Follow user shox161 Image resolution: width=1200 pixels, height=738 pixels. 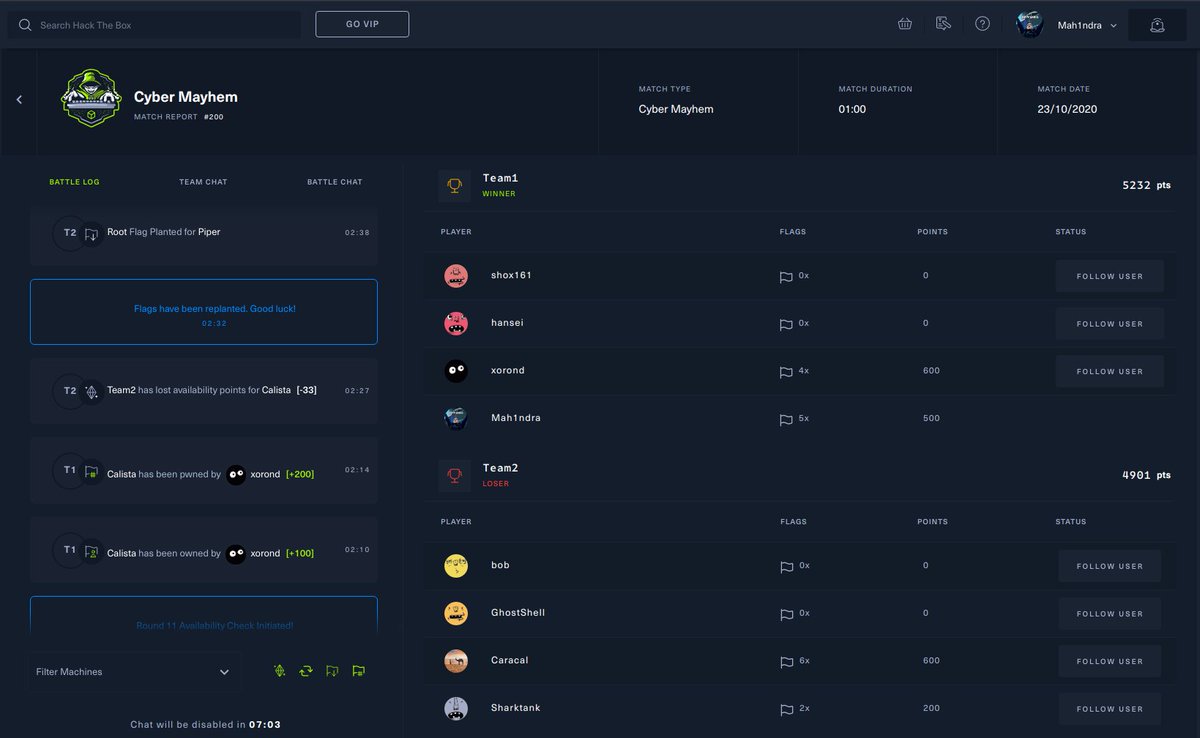1110,276
